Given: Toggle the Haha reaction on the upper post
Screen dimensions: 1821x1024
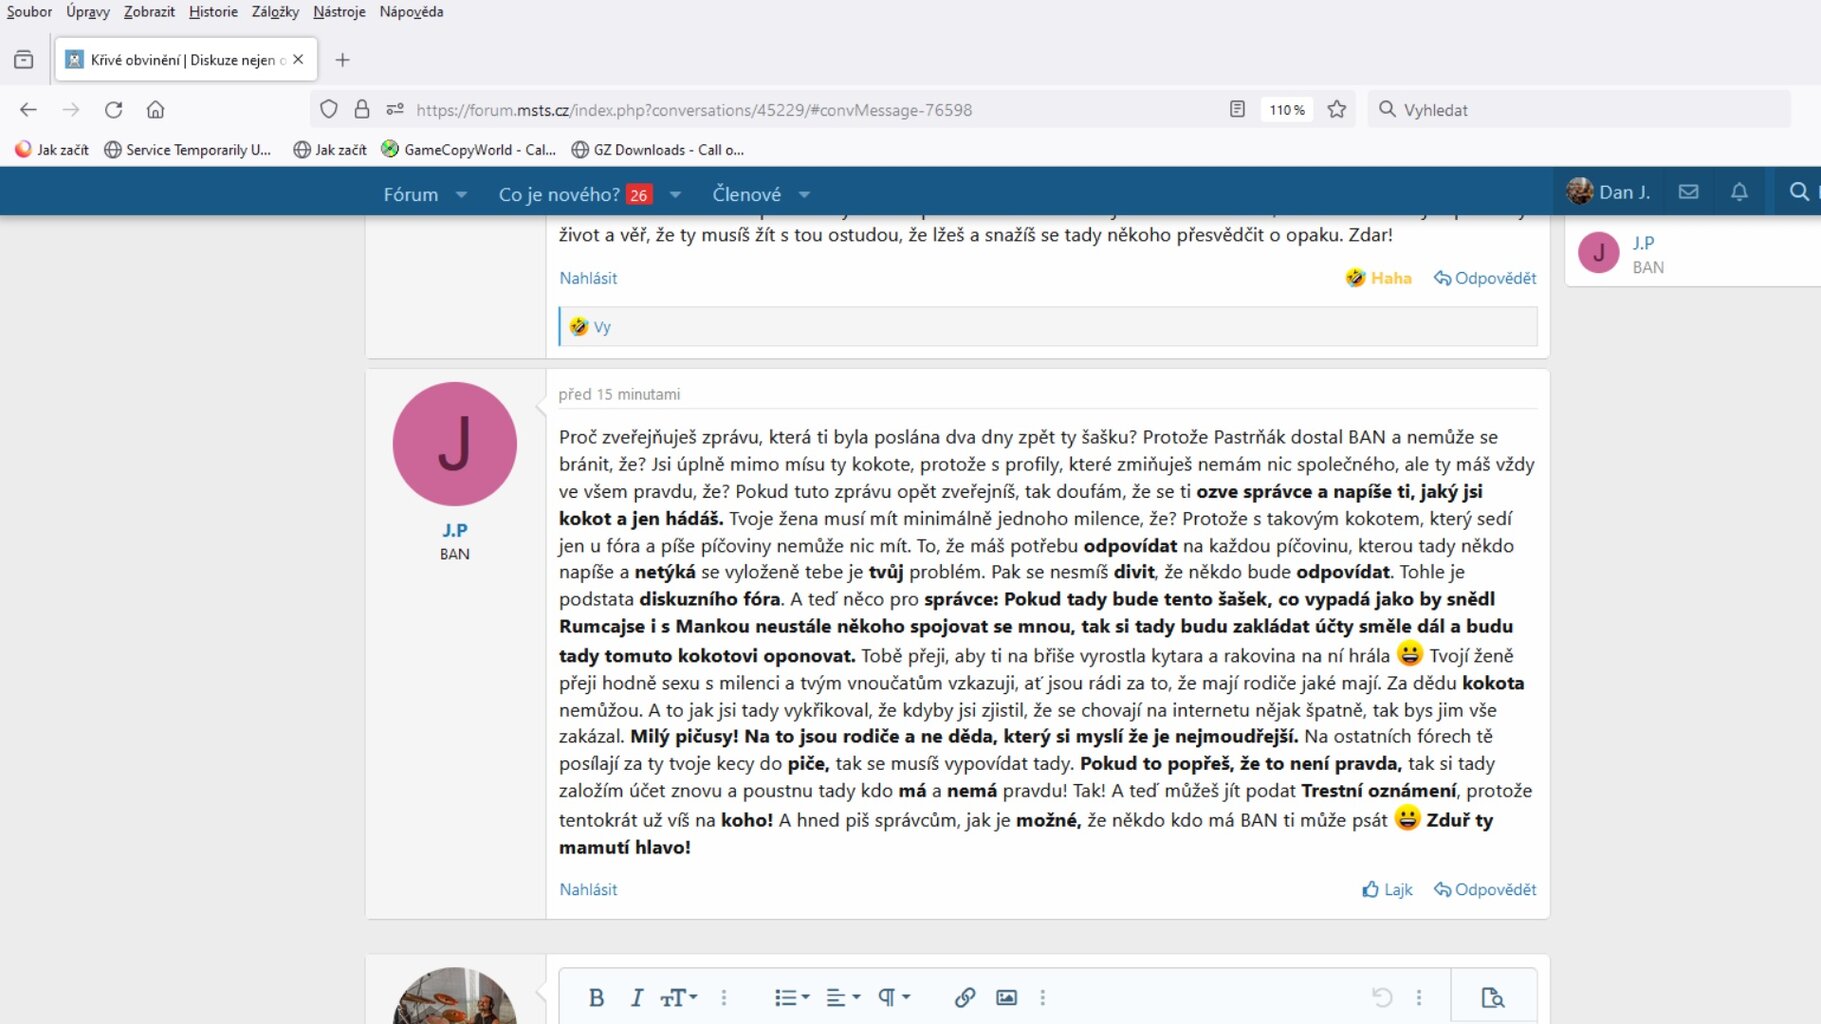Looking at the screenshot, I should (1379, 278).
